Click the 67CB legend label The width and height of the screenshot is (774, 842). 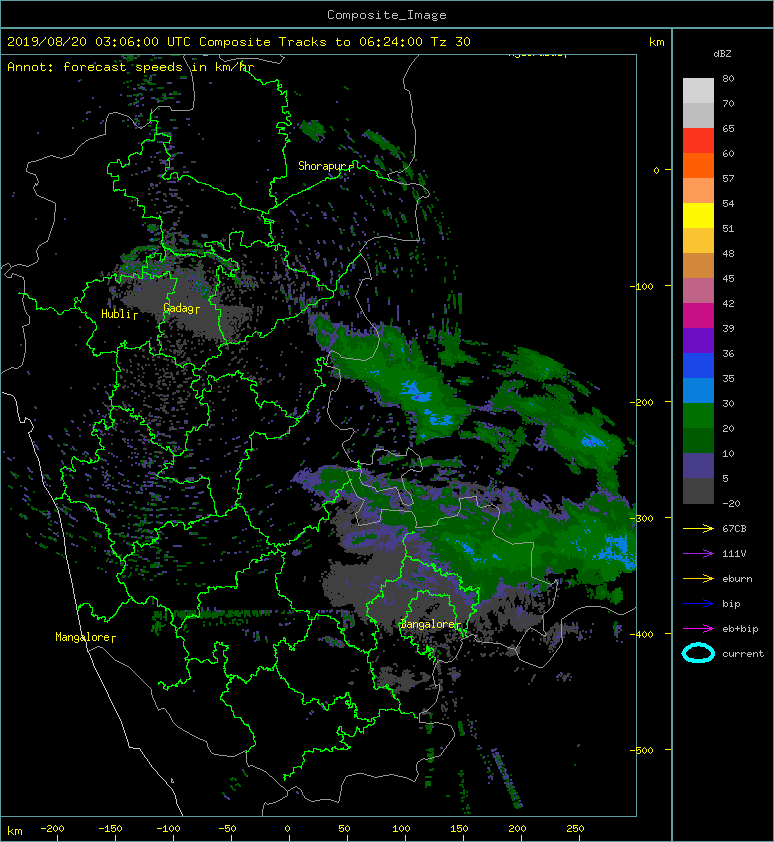coord(734,528)
